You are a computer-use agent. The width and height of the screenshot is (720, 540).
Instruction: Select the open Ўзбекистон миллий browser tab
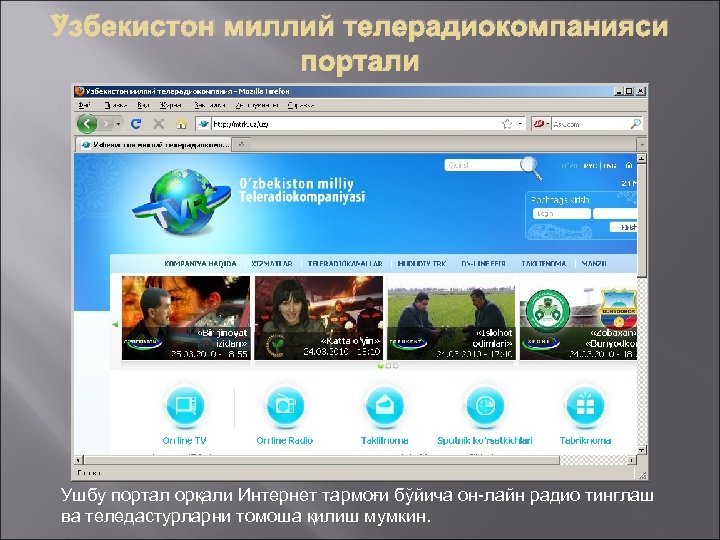tap(154, 145)
